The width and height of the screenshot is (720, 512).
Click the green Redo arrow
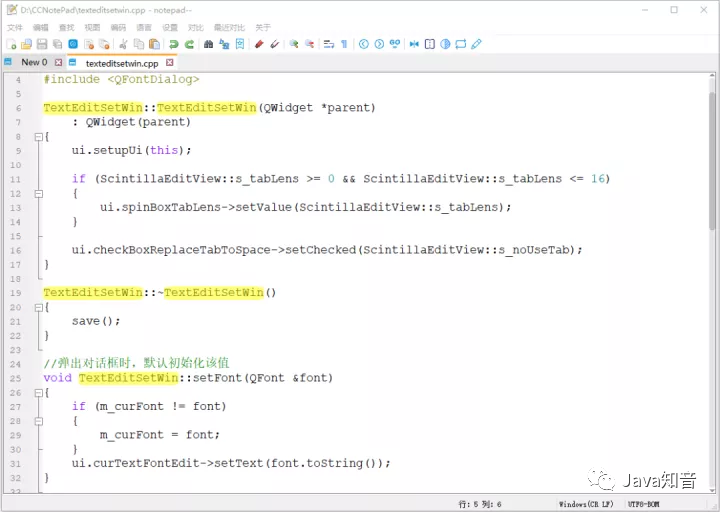(189, 44)
